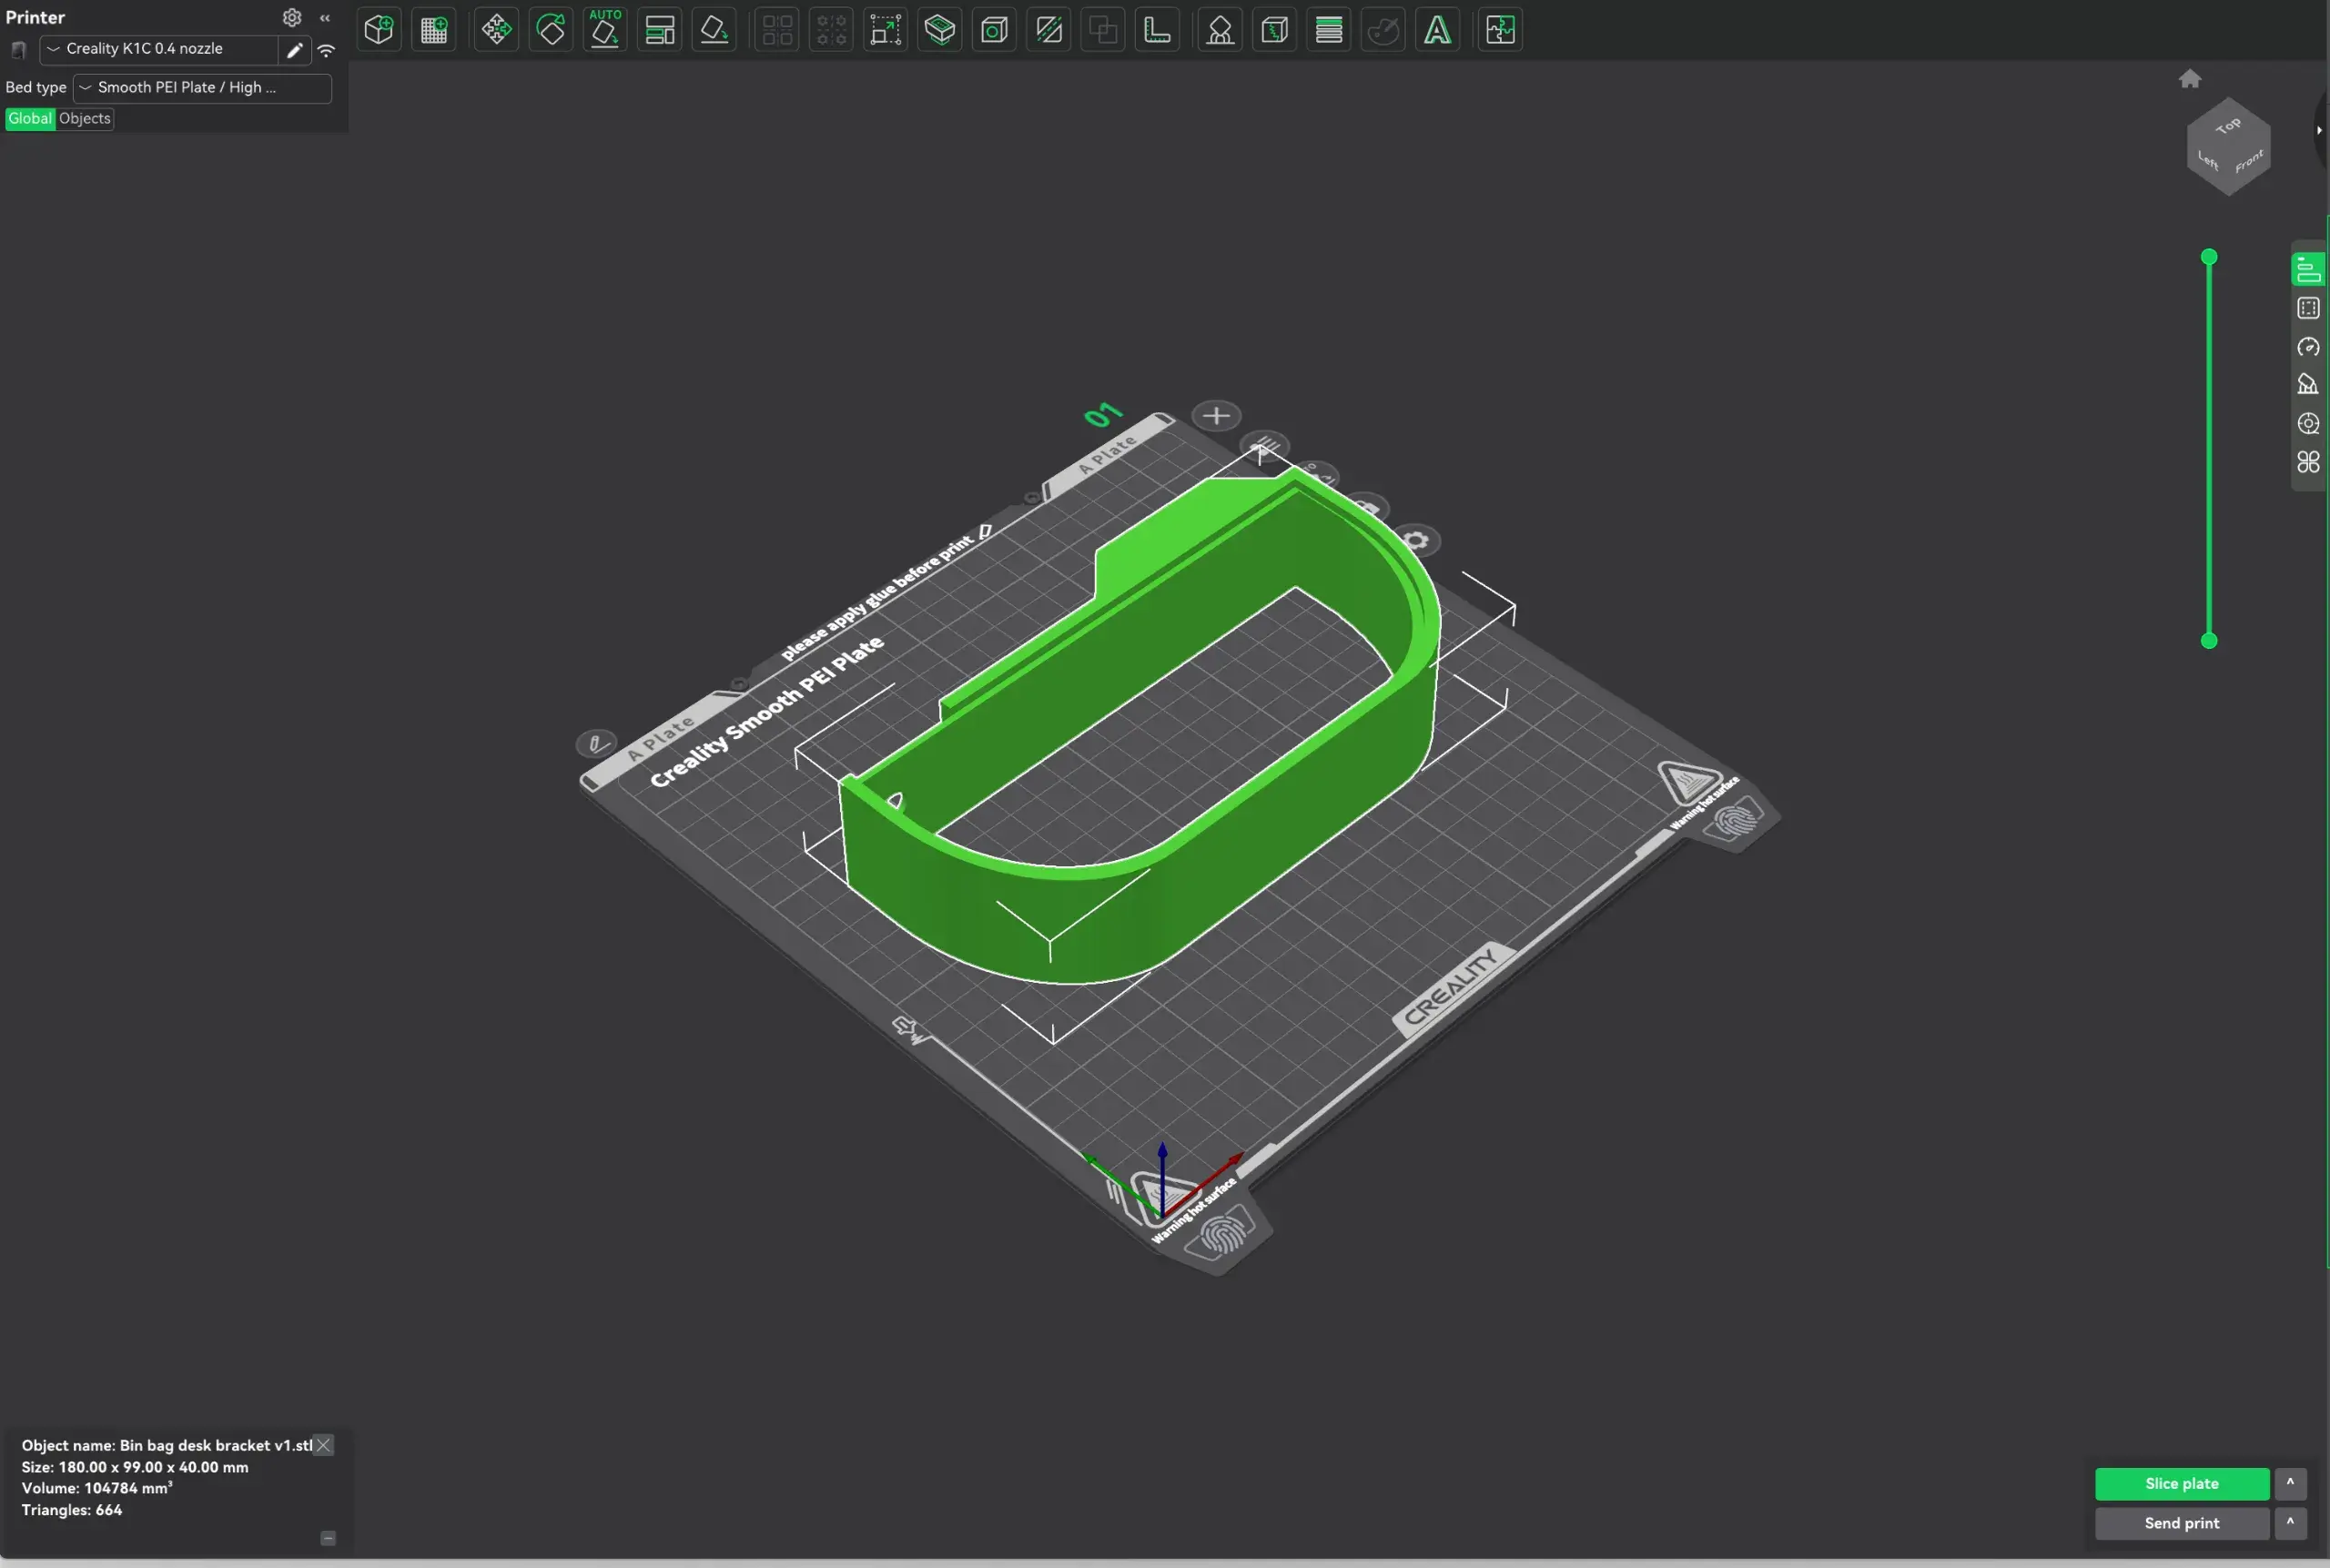
Task: Toggle the printer WiFi connection icon
Action: coord(326,50)
